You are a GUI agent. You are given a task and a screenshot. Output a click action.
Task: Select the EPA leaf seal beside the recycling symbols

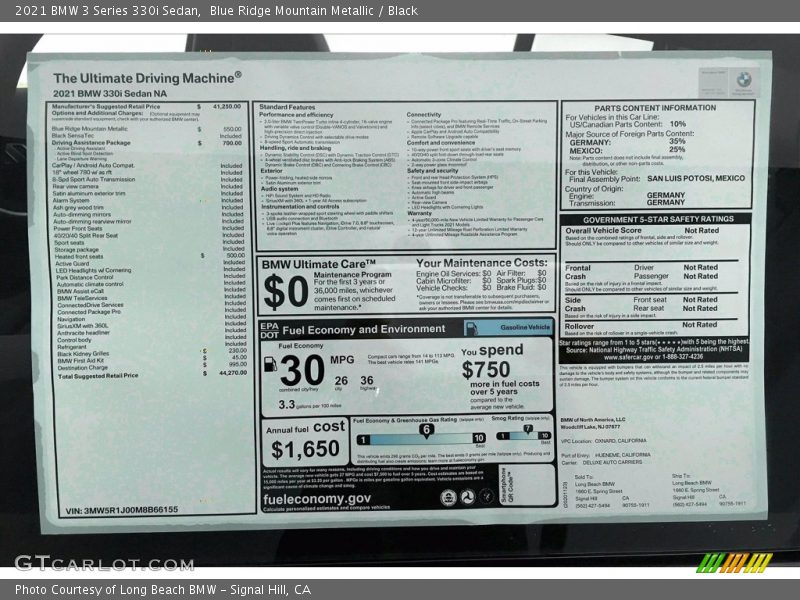[x=450, y=496]
